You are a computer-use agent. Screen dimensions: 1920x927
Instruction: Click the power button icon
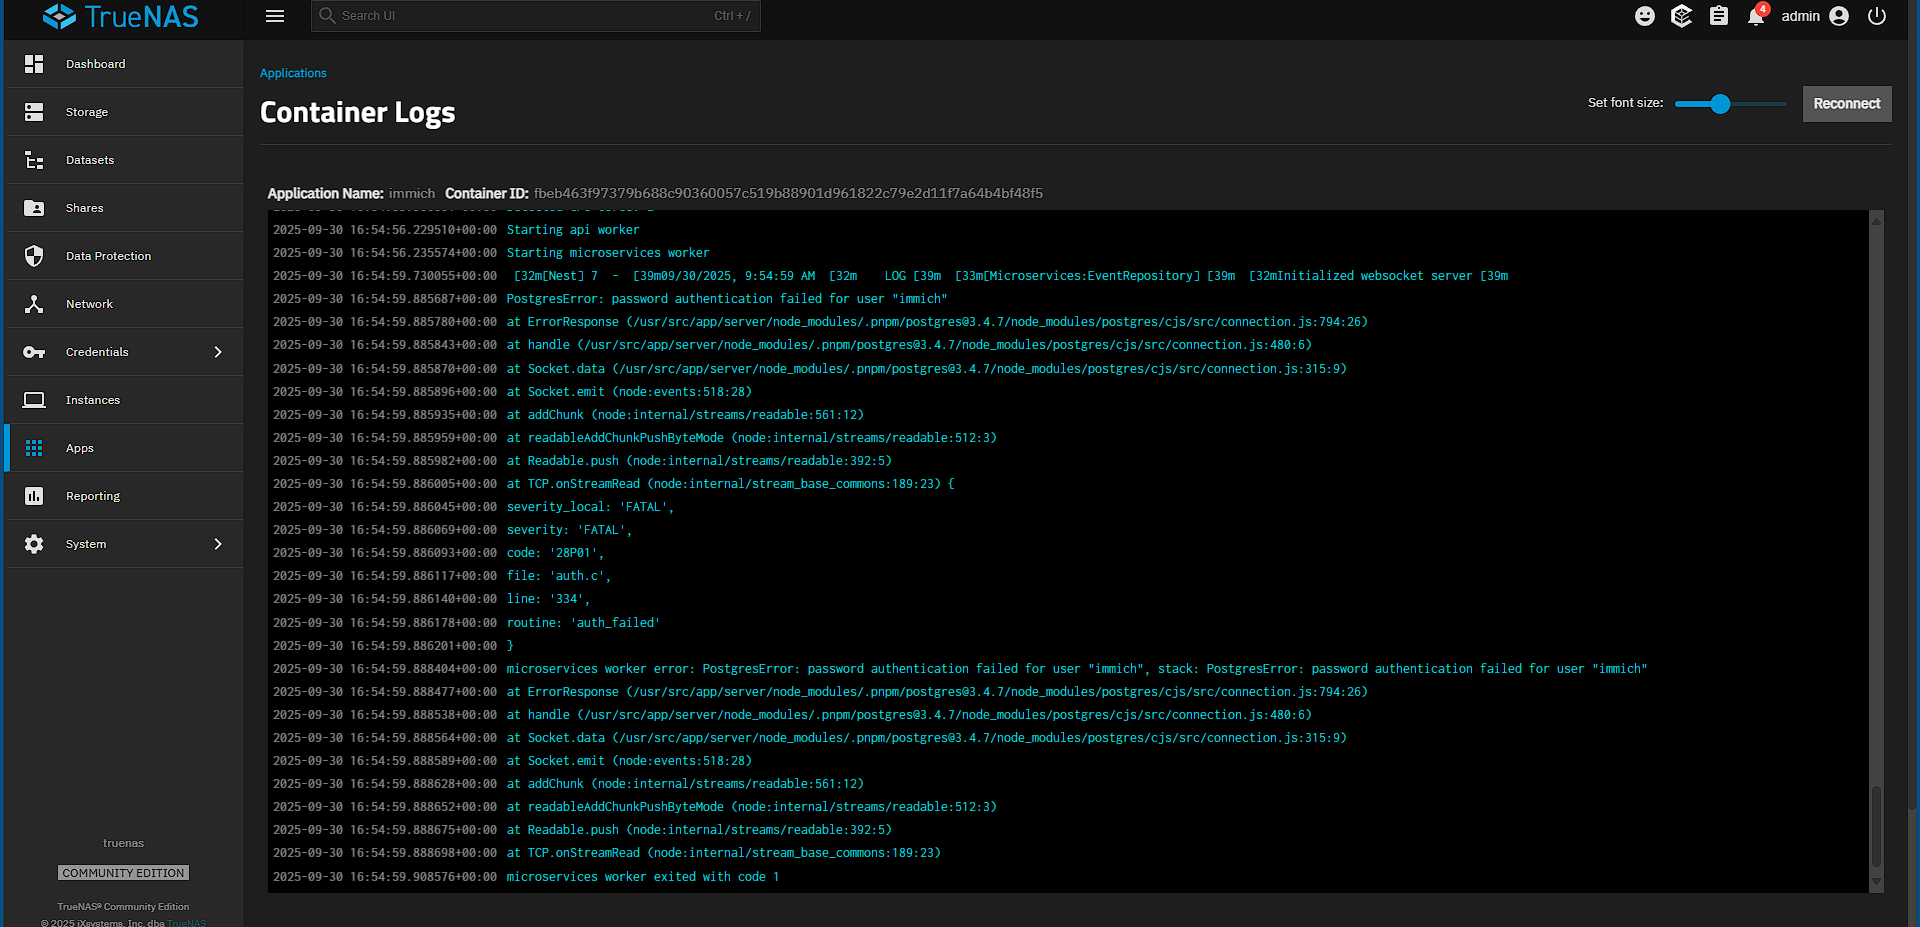[x=1877, y=16]
